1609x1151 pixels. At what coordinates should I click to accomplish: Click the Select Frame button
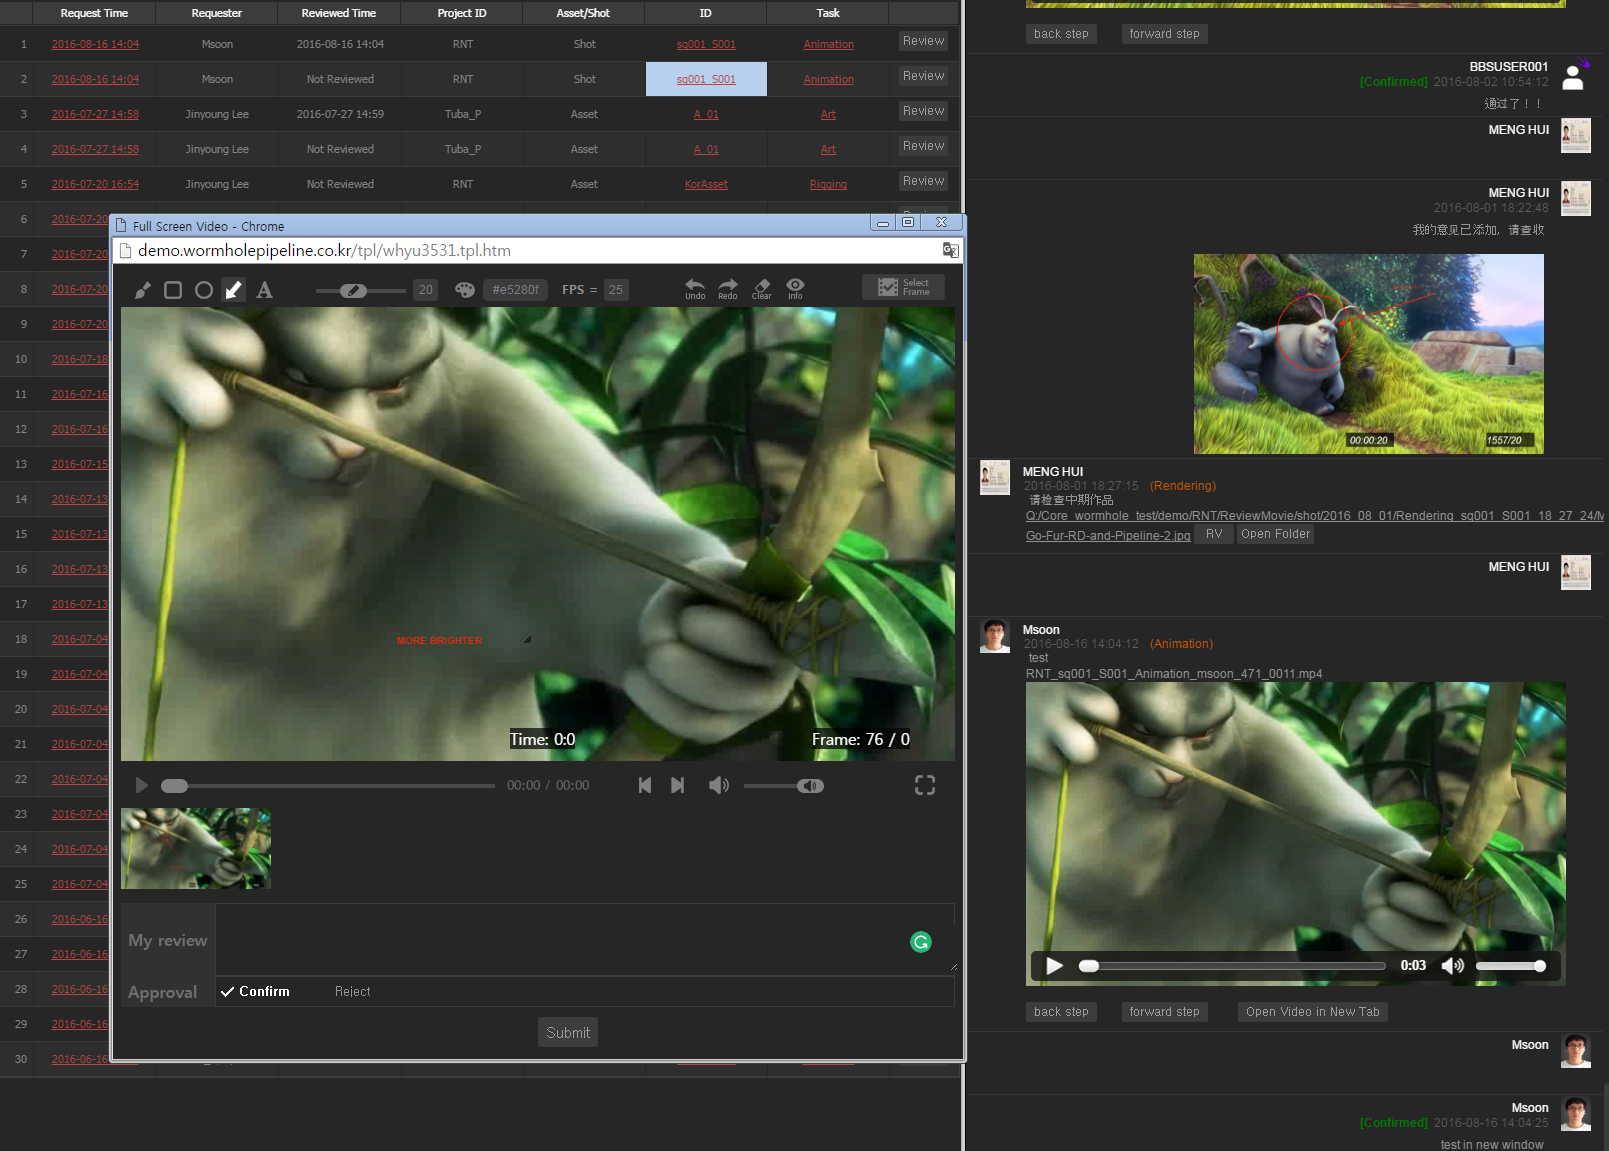[904, 287]
